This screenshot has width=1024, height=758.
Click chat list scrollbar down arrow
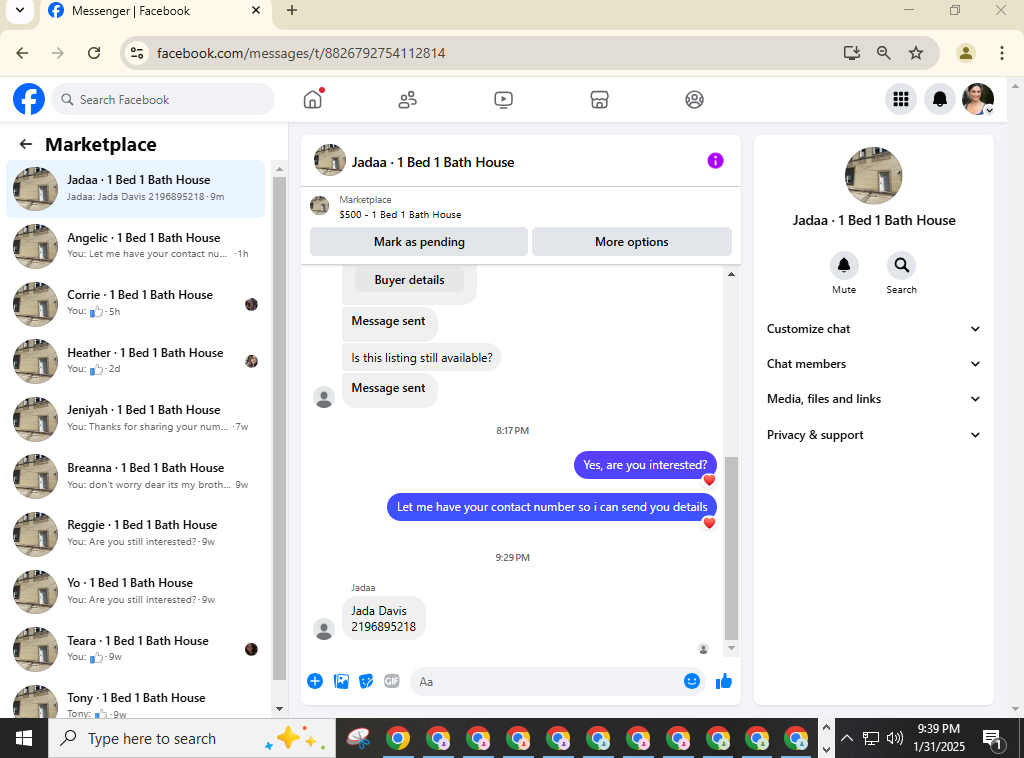pos(280,708)
